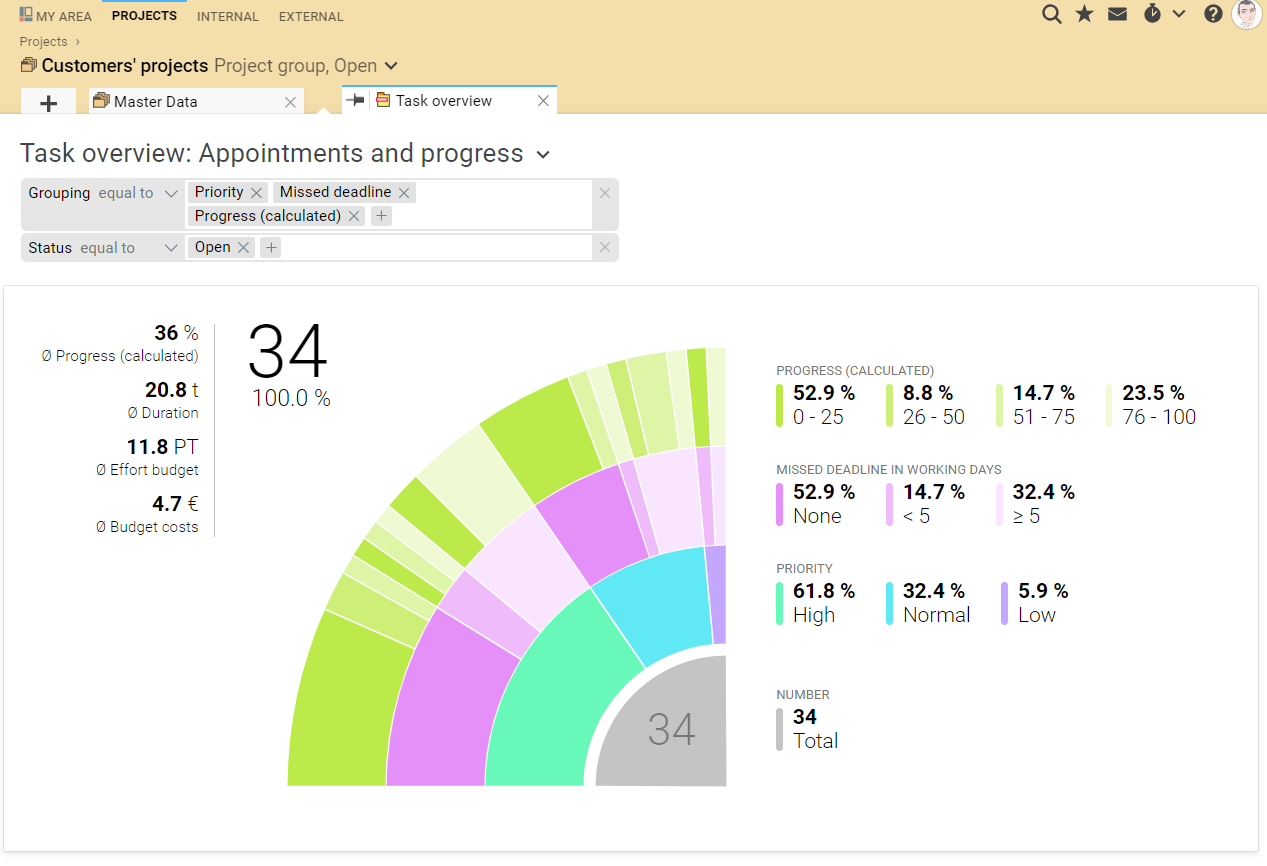The image size is (1267, 866).
Task: Add a new tab with plus button
Action: (48, 102)
